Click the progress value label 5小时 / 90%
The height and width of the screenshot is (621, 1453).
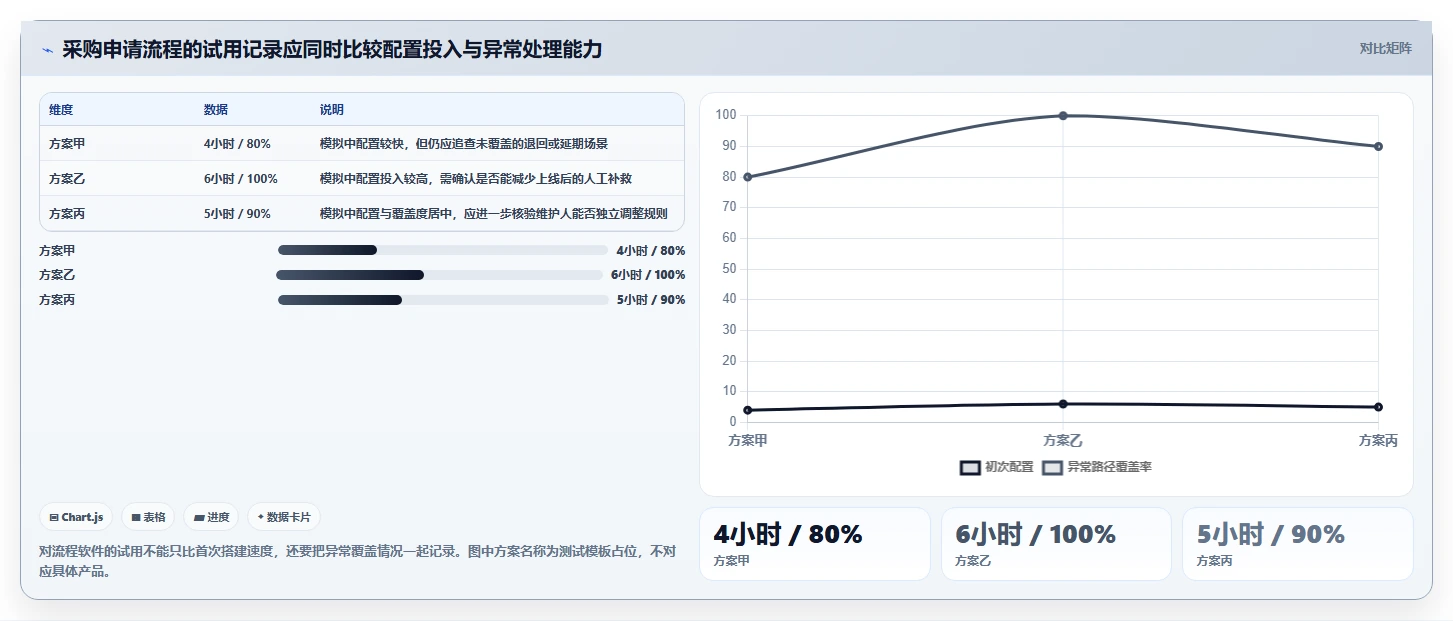coord(651,300)
